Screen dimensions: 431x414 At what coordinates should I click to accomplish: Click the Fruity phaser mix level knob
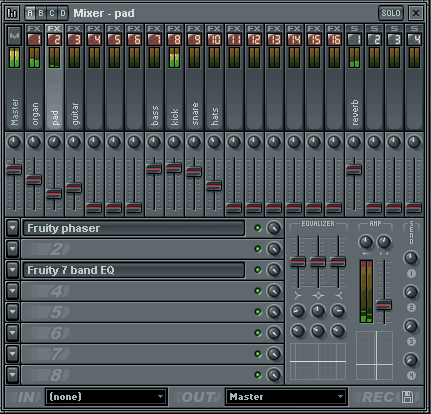click(x=274, y=228)
